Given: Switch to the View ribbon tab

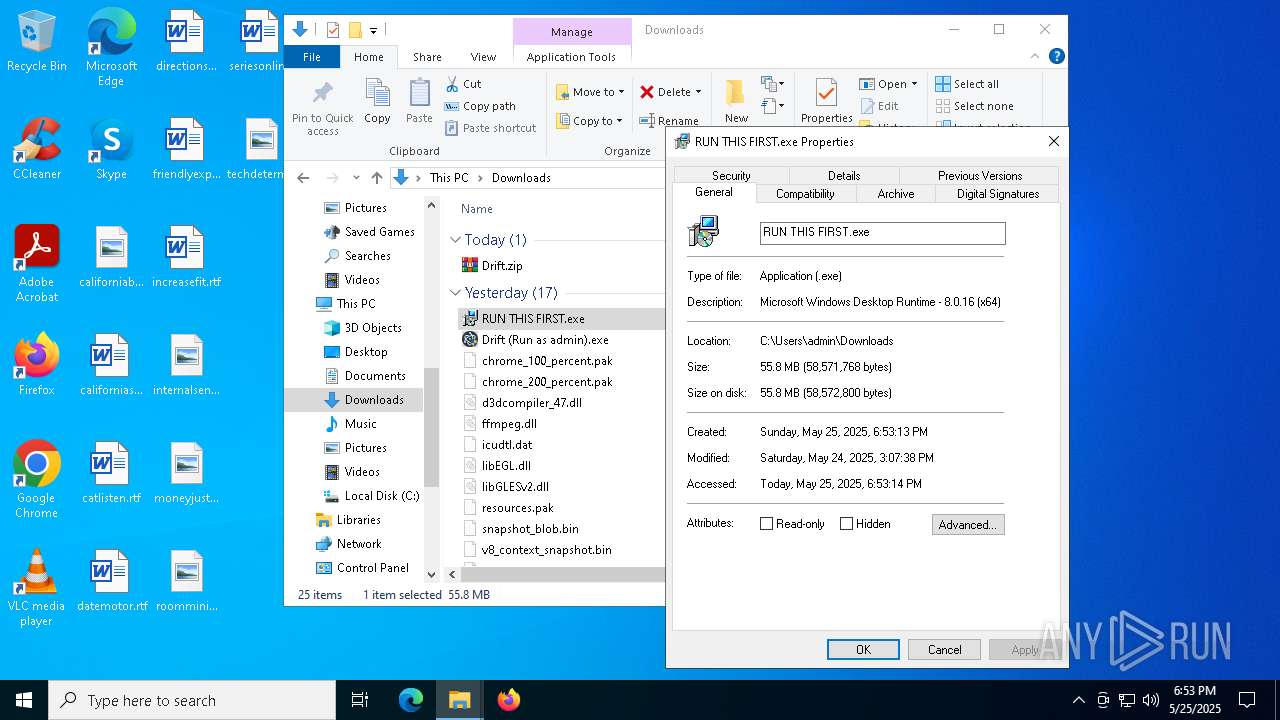Looking at the screenshot, I should (483, 57).
